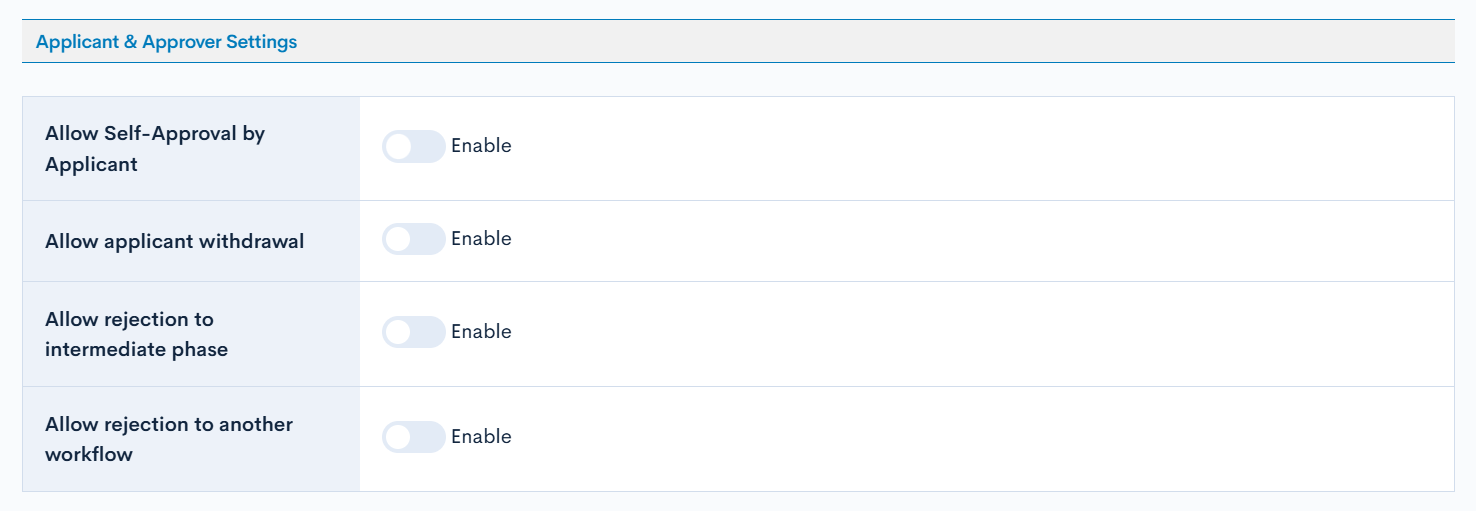1476x511 pixels.
Task: Select the Allow applicant withdrawal label text
Action: tap(175, 241)
